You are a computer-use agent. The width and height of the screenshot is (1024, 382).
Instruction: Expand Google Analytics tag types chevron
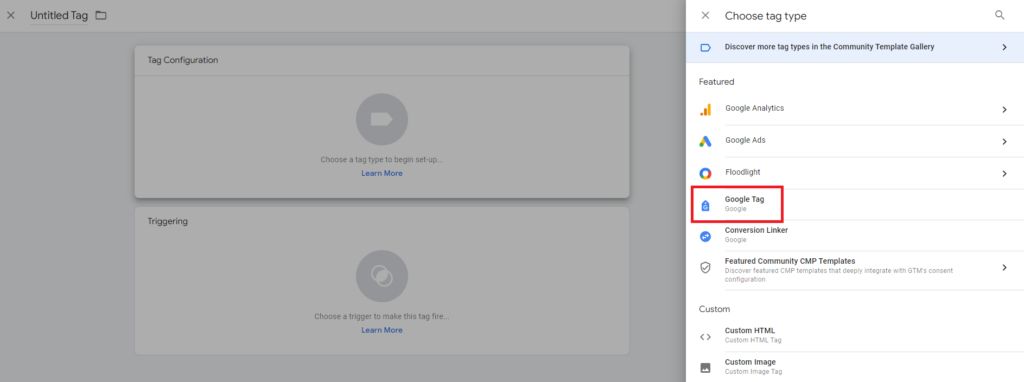1004,110
